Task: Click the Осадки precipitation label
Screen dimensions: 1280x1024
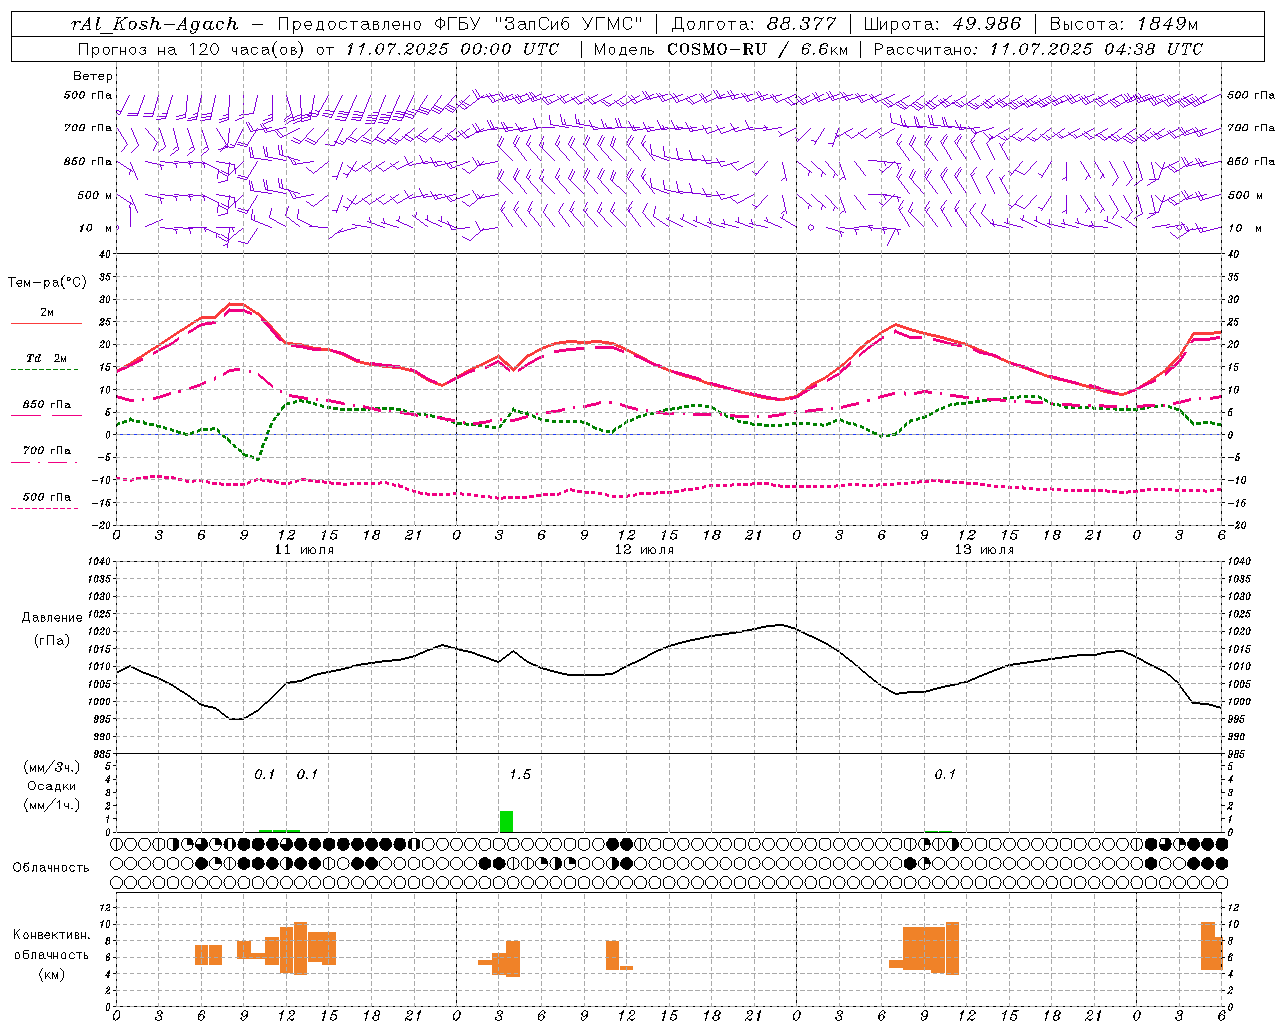Action: [x=52, y=786]
